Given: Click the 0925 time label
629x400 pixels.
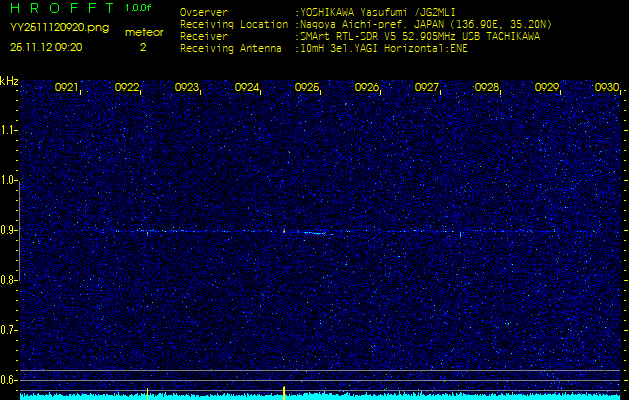Looking at the screenshot, I should click(x=307, y=88).
